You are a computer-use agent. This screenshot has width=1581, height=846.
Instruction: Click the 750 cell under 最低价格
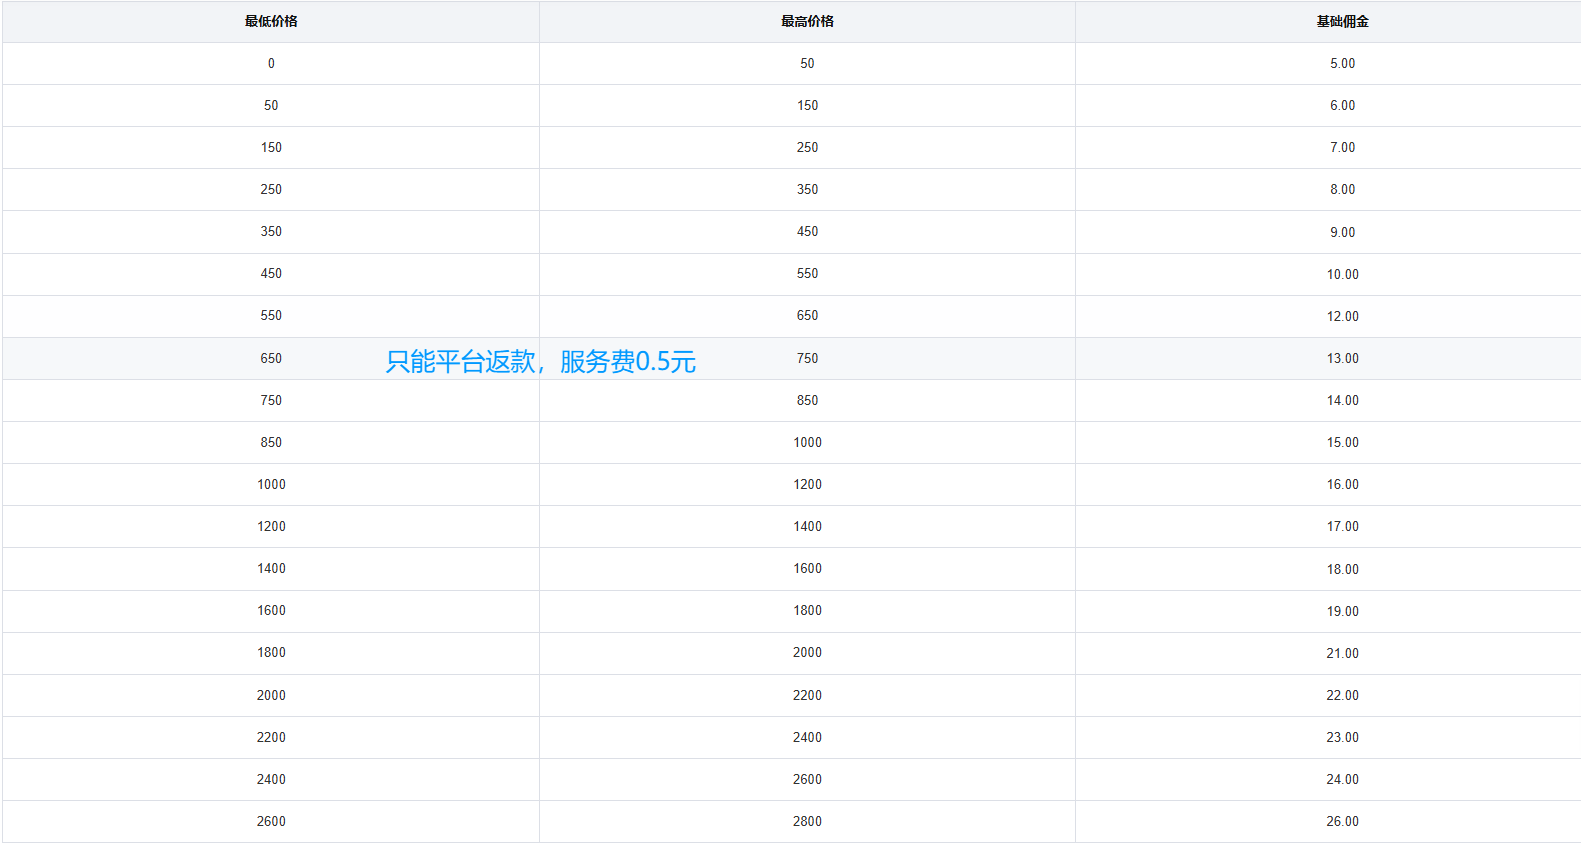click(x=271, y=401)
